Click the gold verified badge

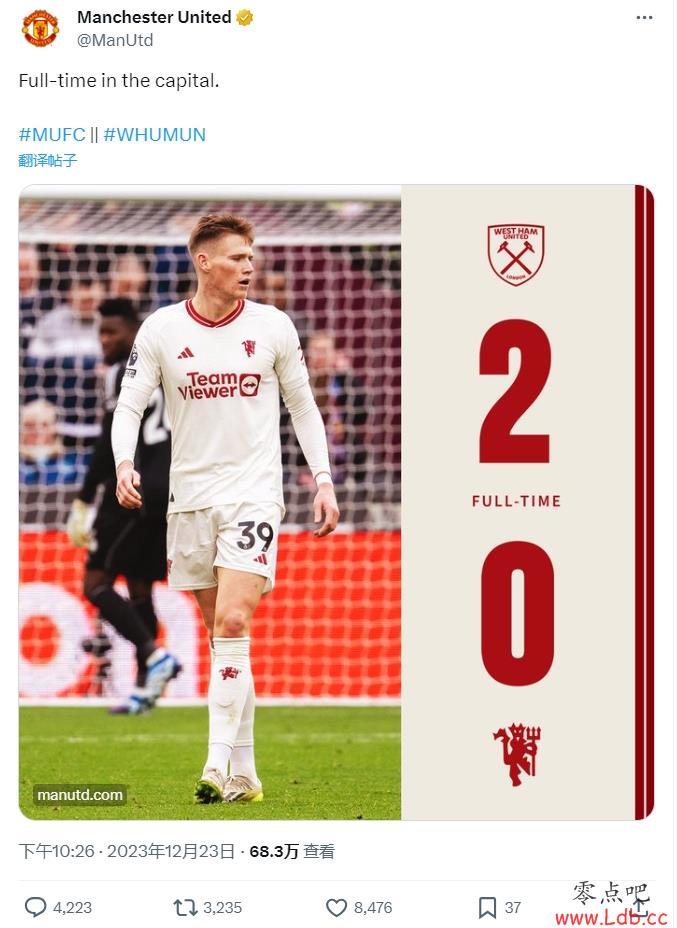point(244,18)
